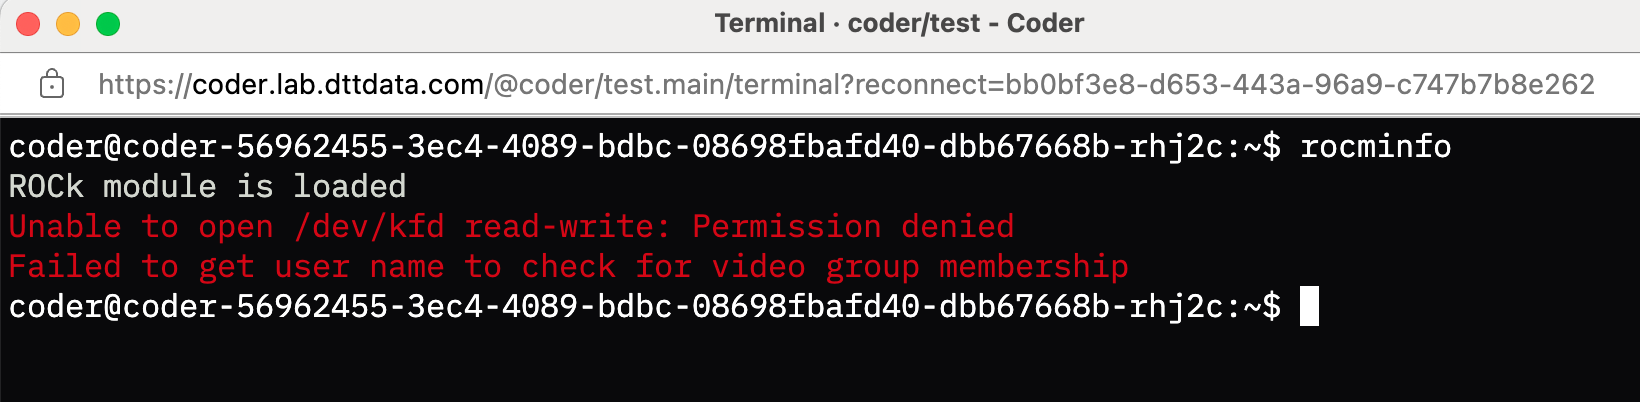Click the window title Terminal · coder/test - Coder

pos(899,23)
